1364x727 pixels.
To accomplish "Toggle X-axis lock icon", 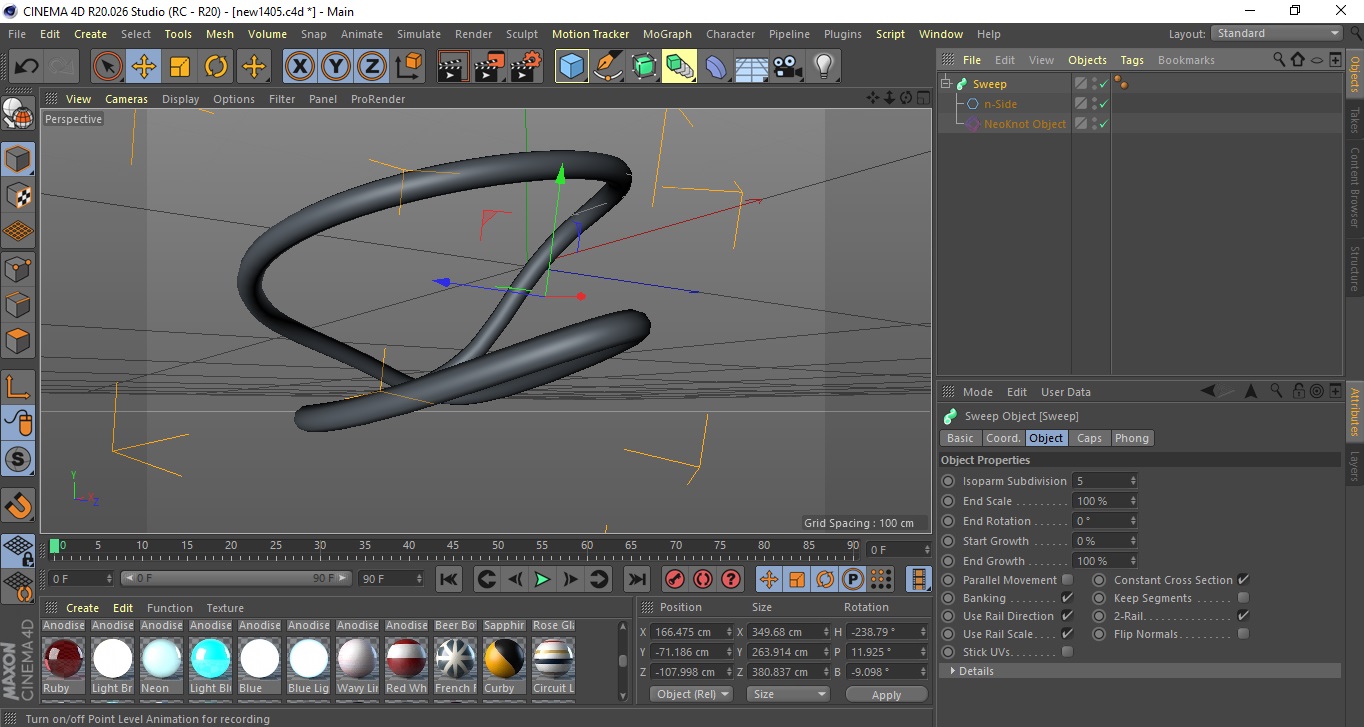I will (x=299, y=67).
